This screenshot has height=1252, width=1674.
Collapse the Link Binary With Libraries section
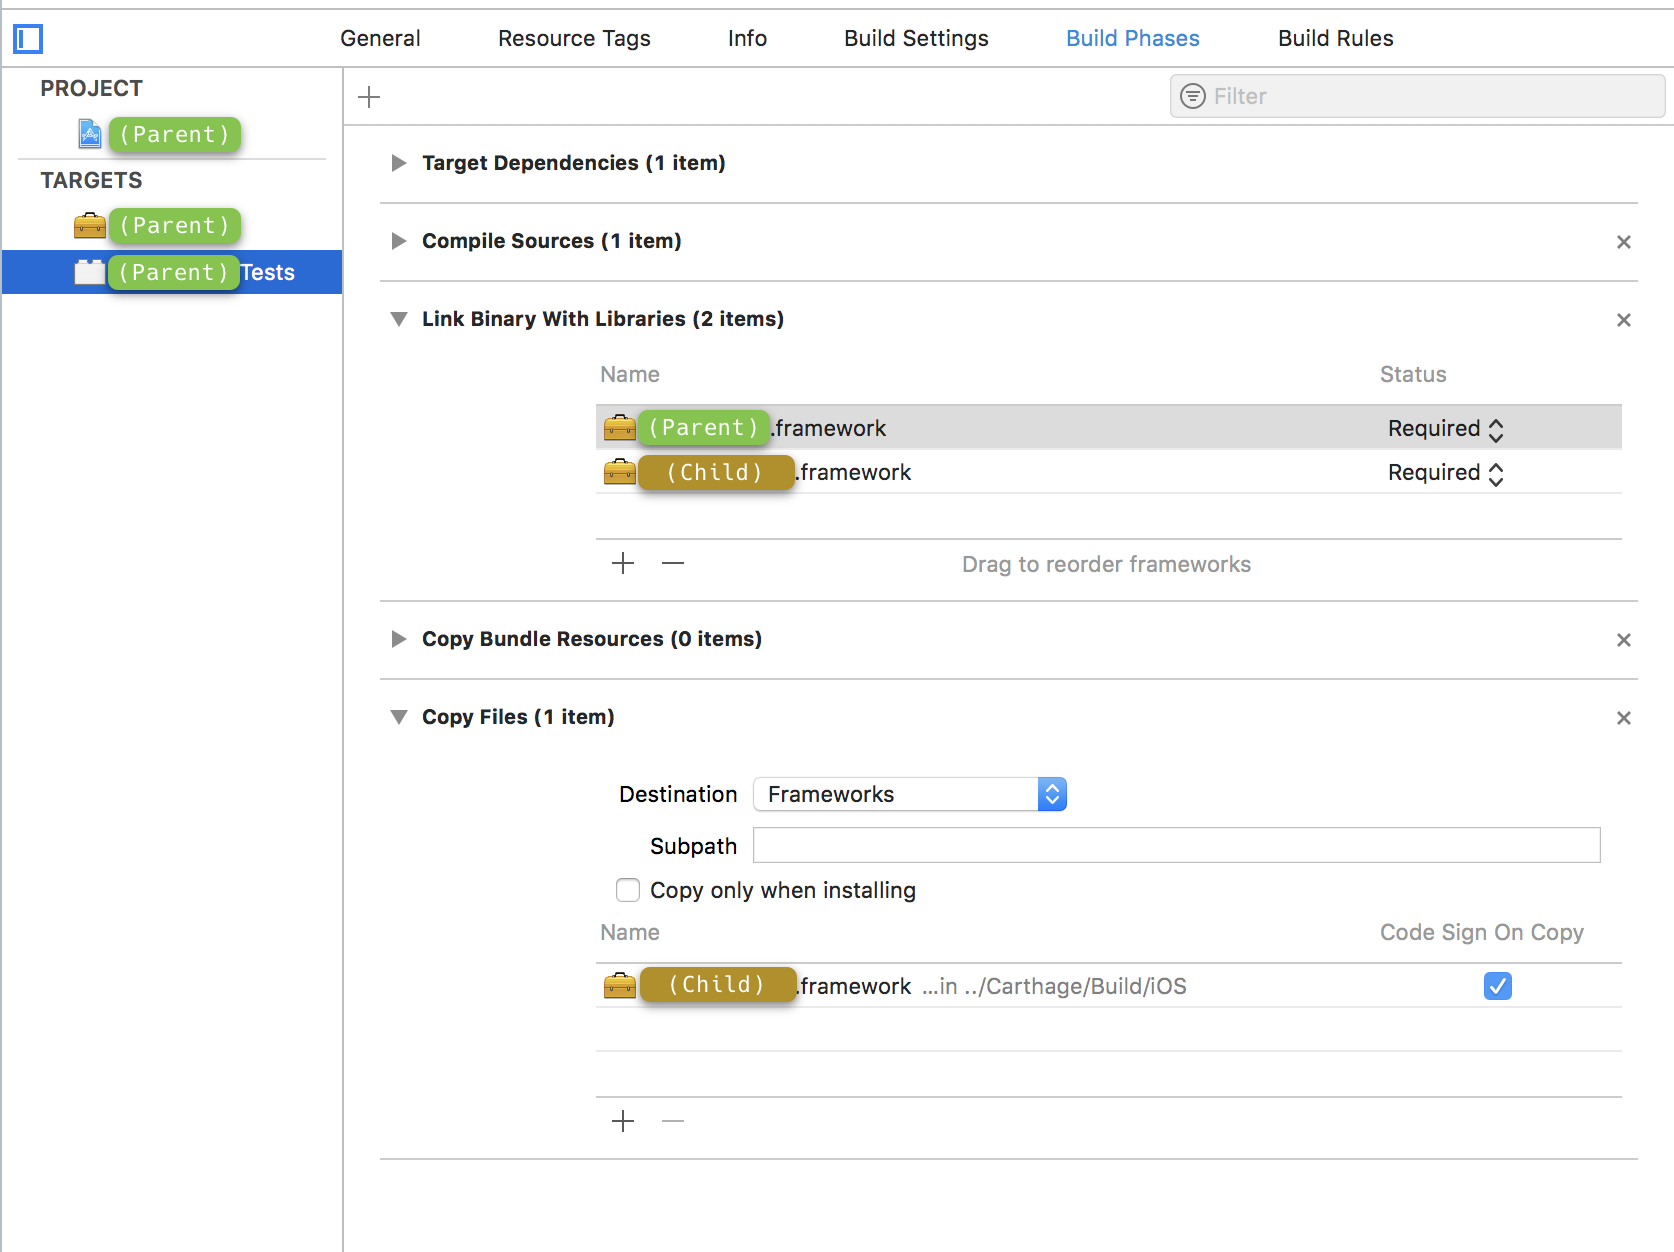(x=399, y=319)
